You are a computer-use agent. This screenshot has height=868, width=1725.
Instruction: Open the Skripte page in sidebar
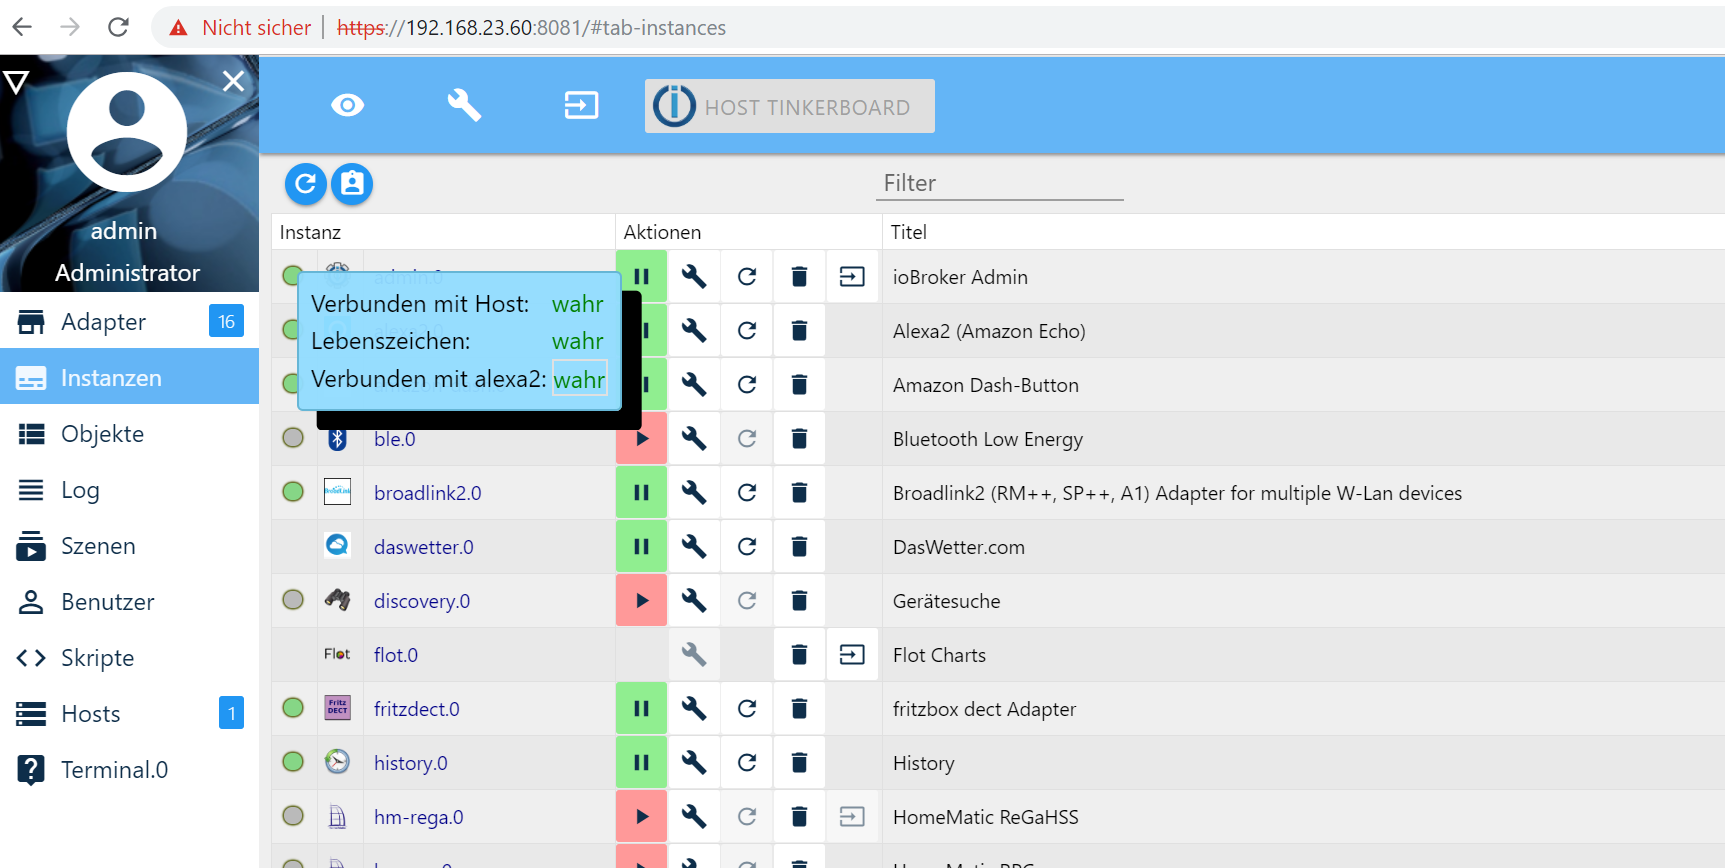[x=97, y=658]
